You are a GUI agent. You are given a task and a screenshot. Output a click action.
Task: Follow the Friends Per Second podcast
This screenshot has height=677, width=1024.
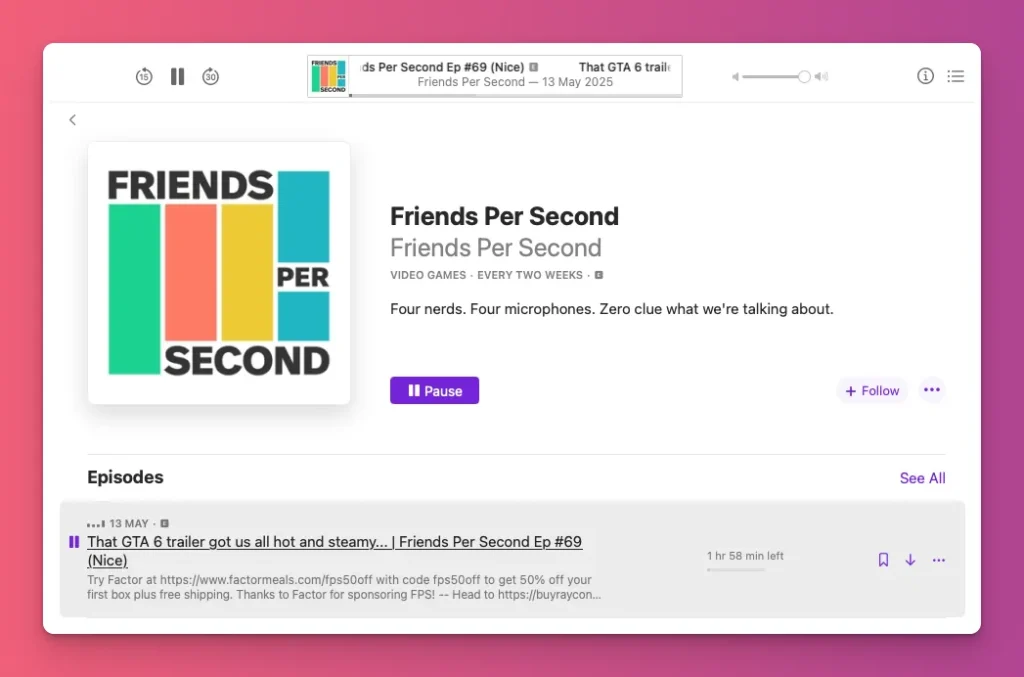(871, 391)
